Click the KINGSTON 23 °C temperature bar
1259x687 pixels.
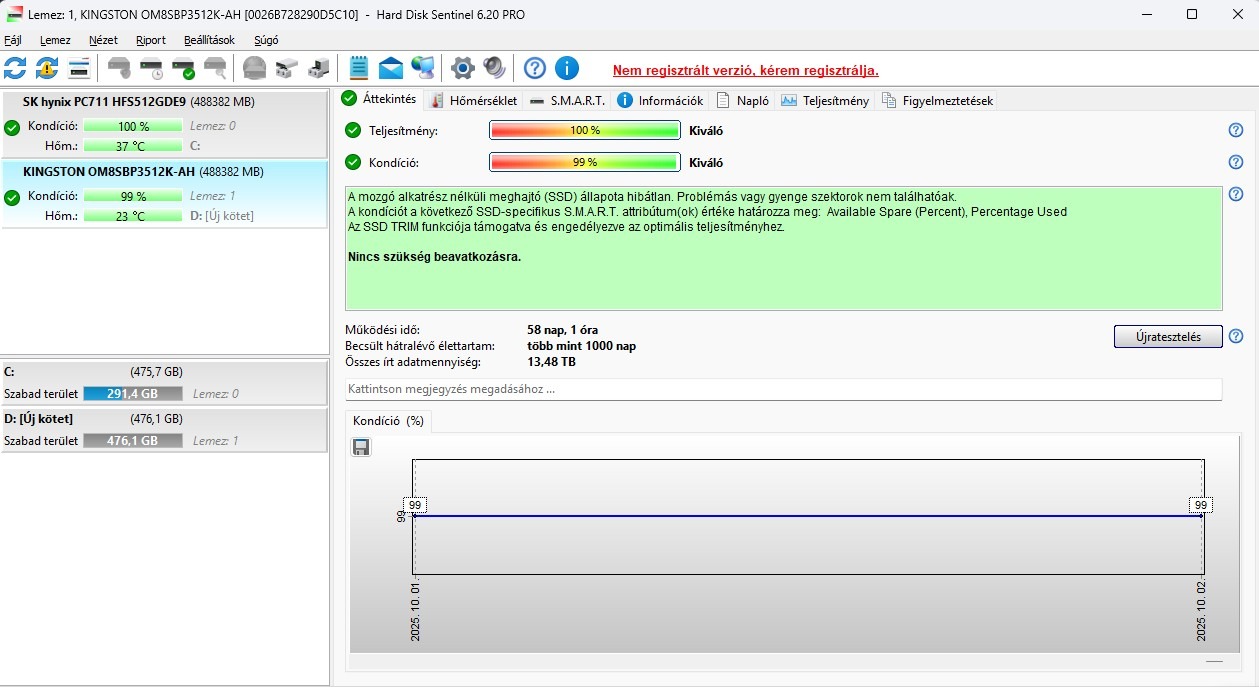coord(133,216)
